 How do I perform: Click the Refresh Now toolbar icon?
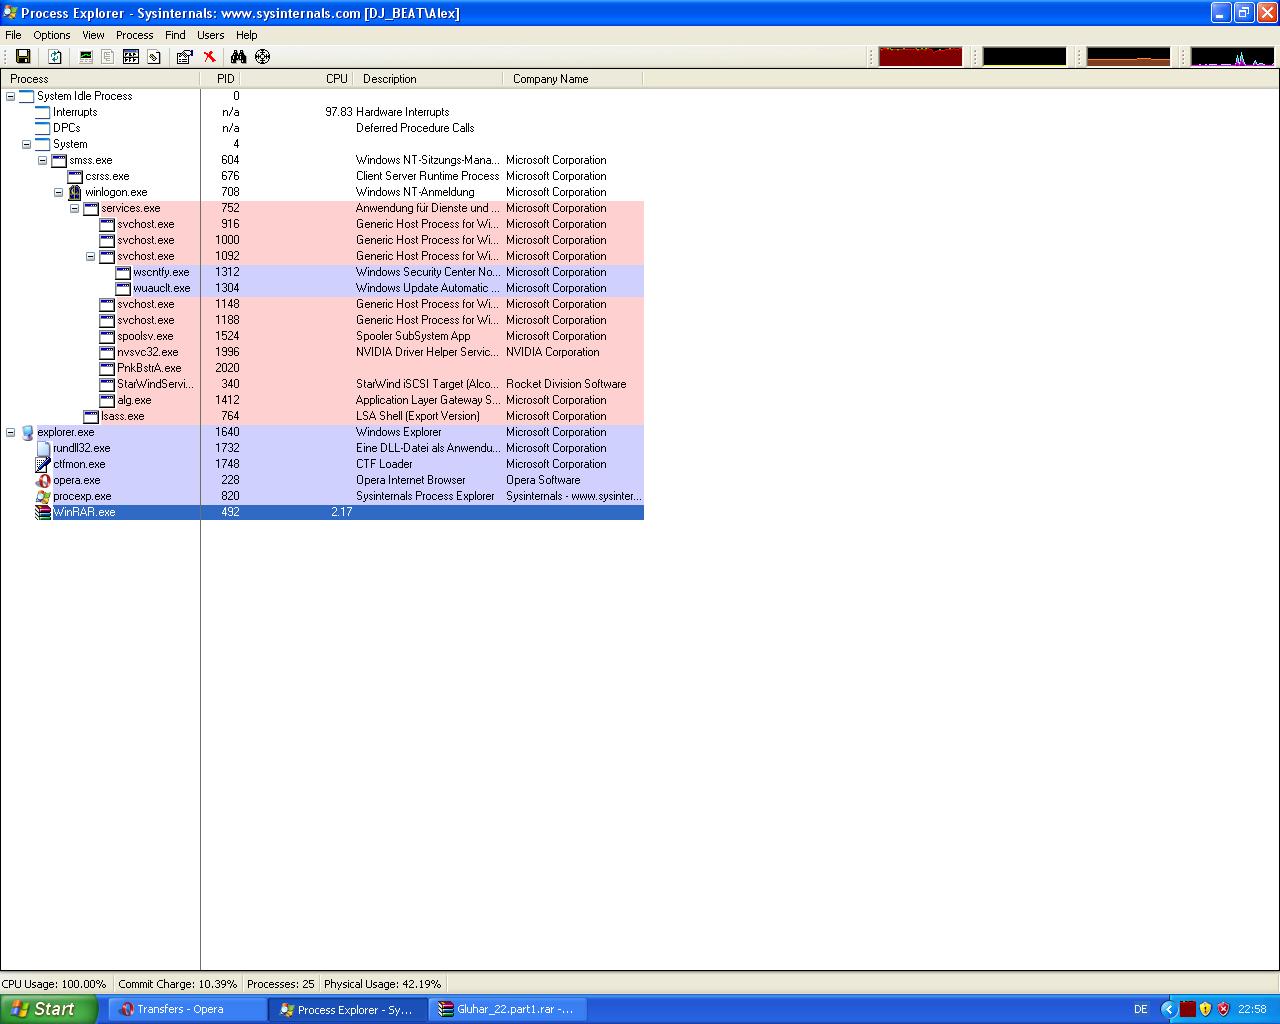click(x=55, y=57)
